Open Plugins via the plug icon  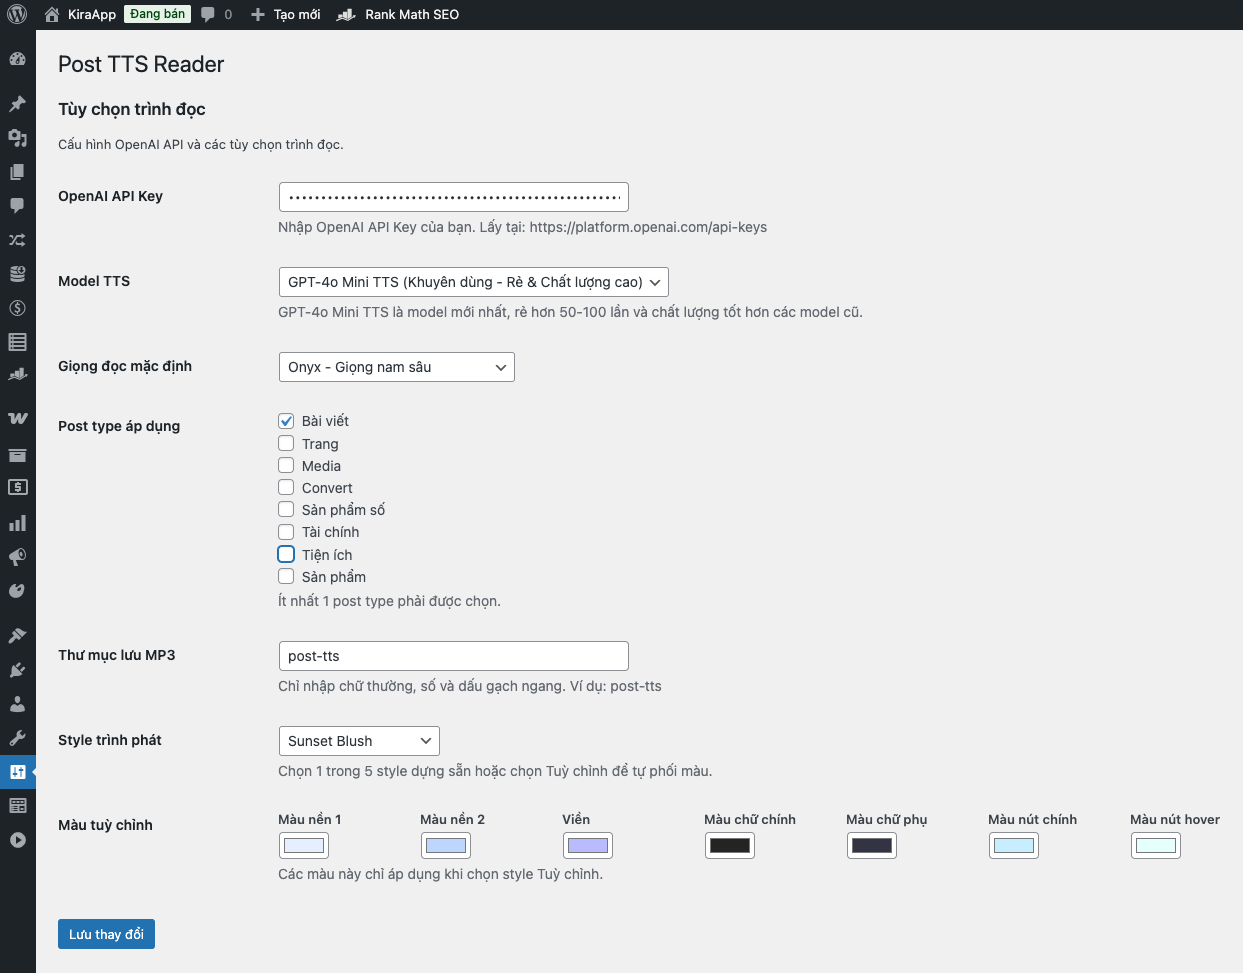[x=17, y=670]
